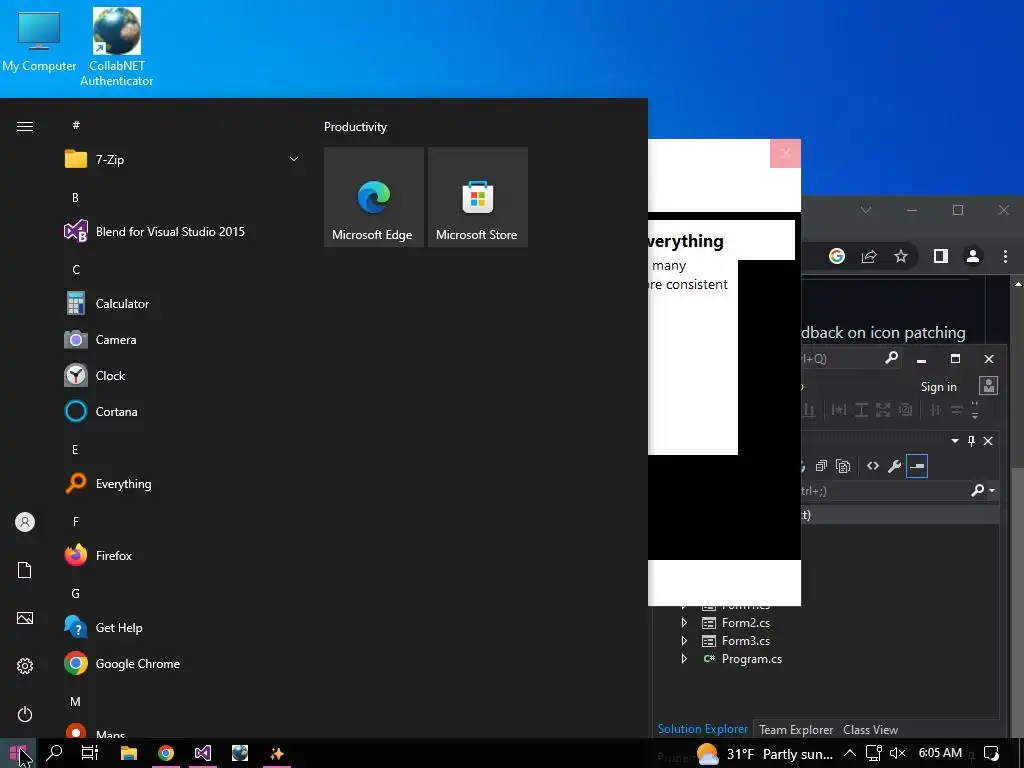Jump to letter G app group

pos(76,594)
